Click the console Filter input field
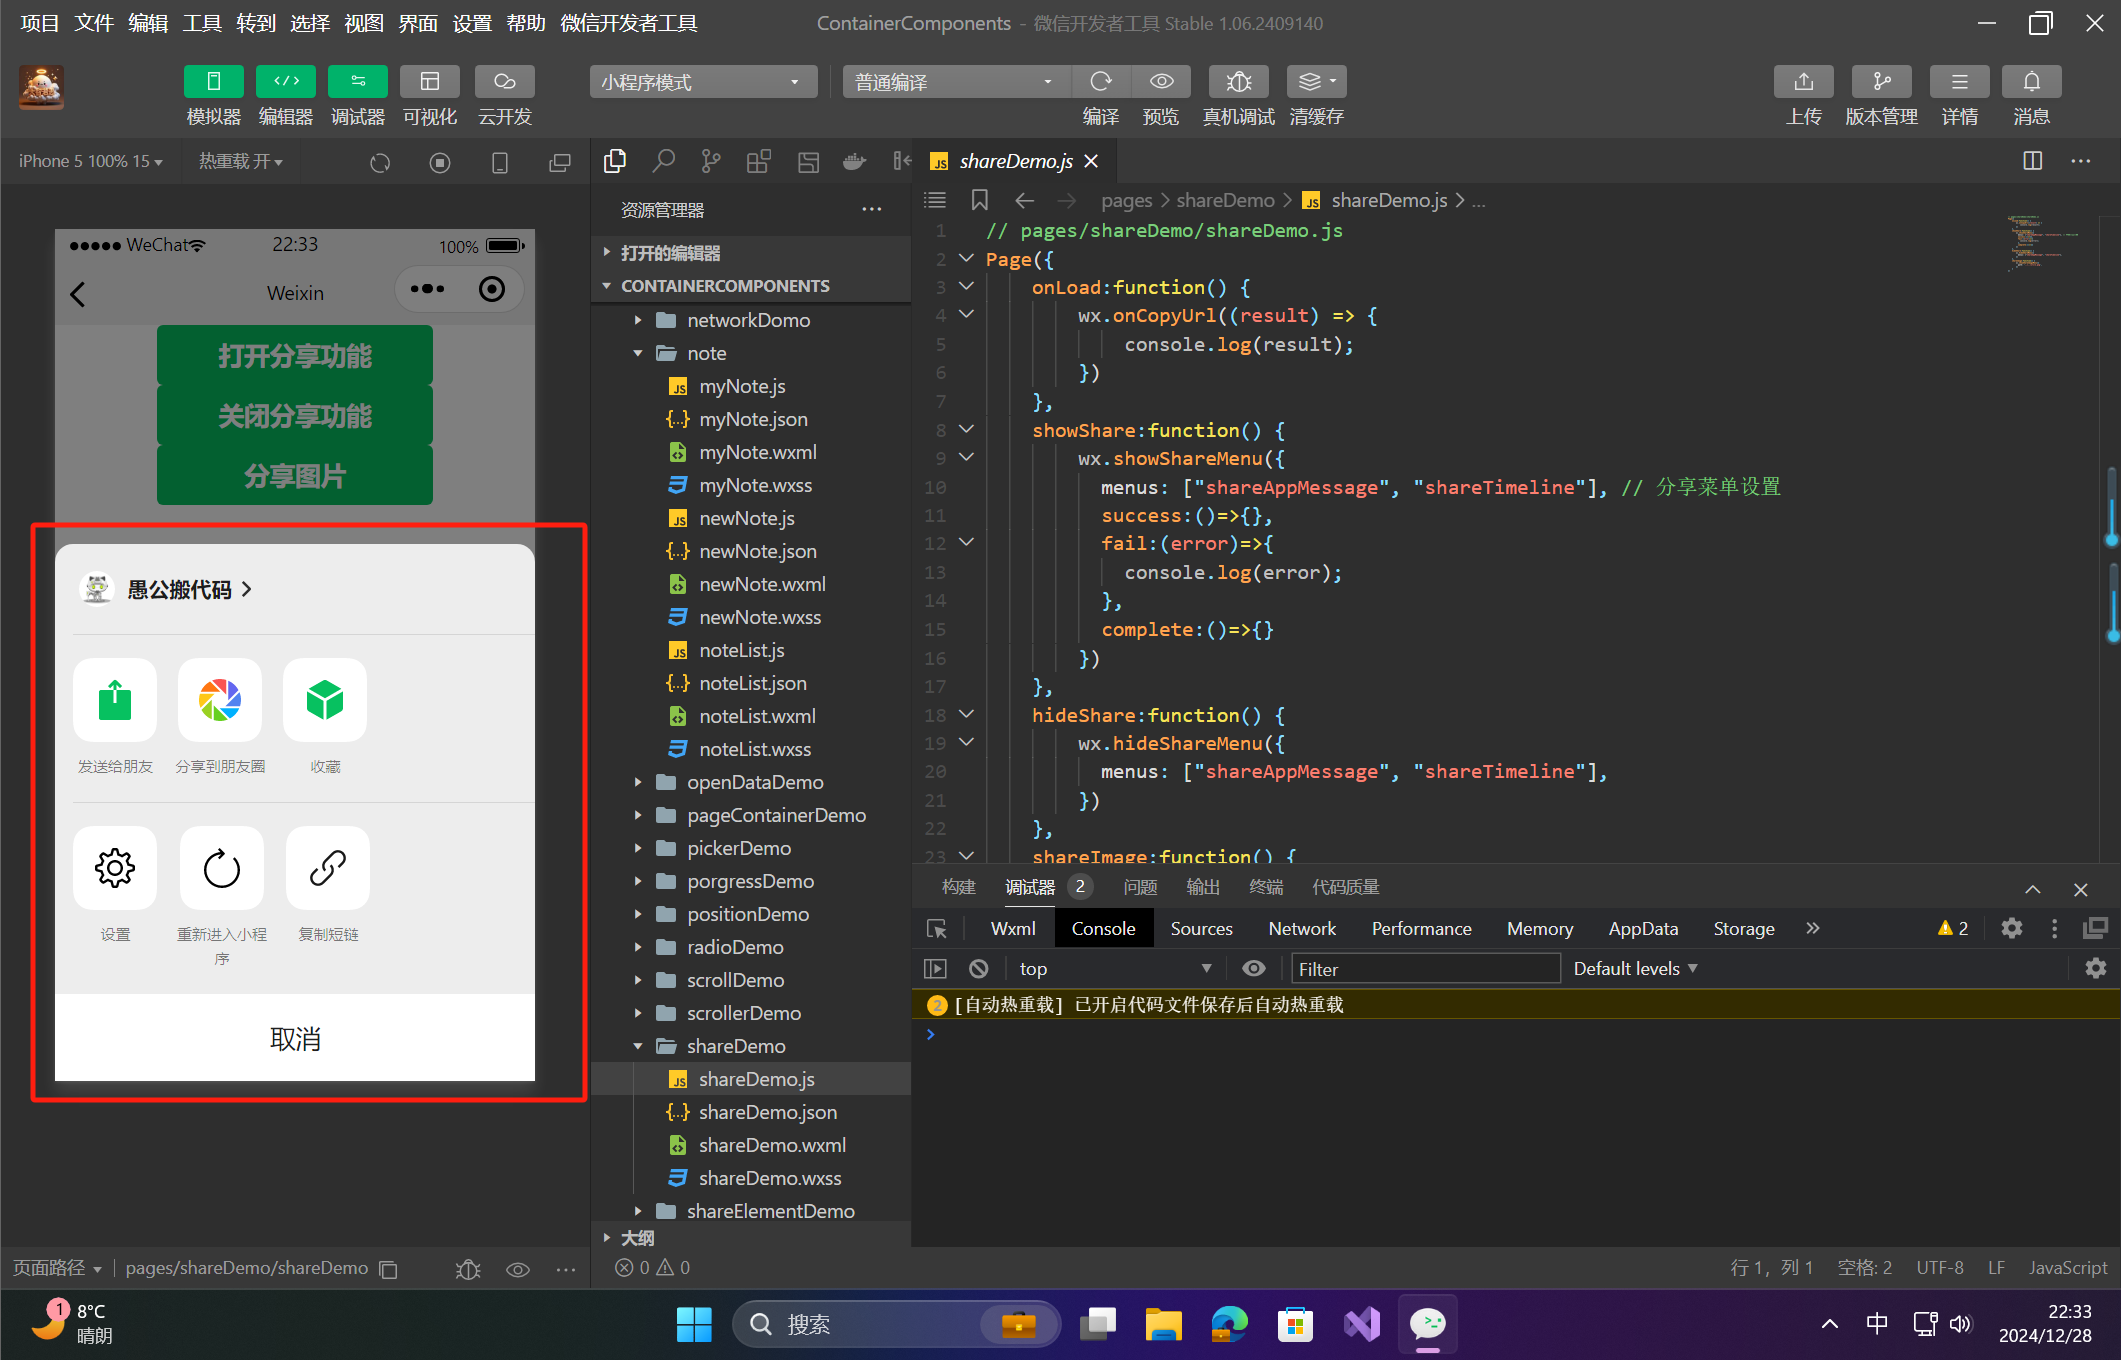 click(1425, 968)
